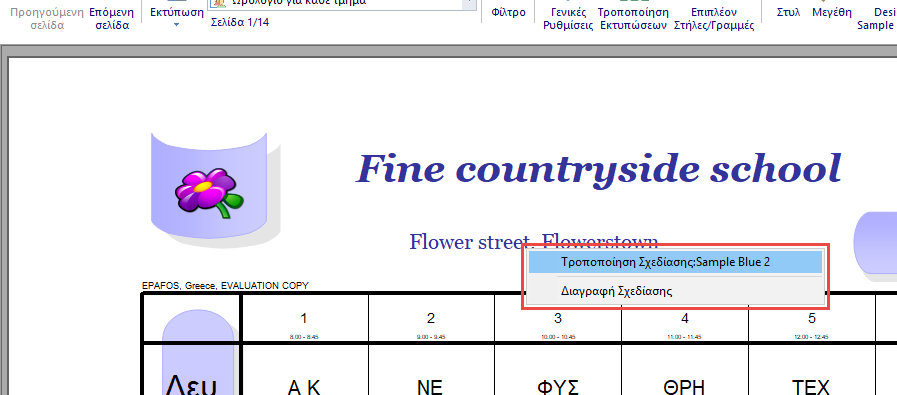The image size is (897, 395).
Task: Select period 1 header cell
Action: pyautogui.click(x=304, y=319)
